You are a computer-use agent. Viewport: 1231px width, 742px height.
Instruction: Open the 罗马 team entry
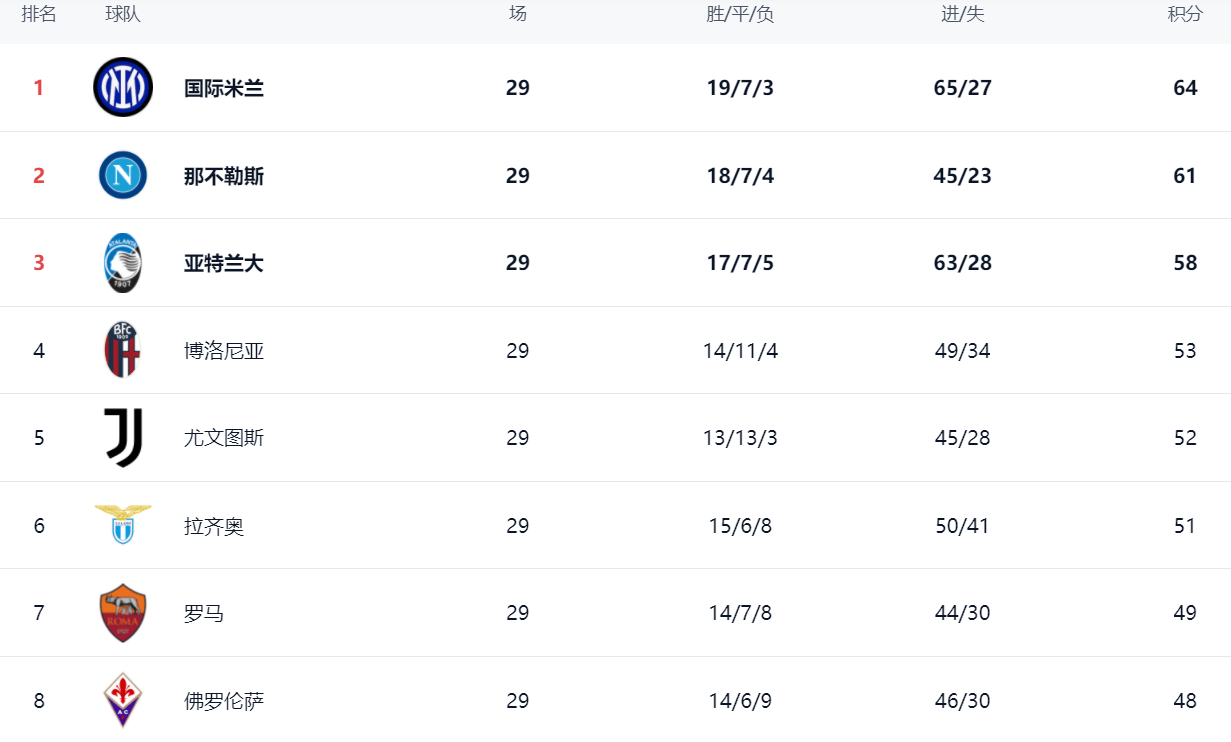(204, 613)
